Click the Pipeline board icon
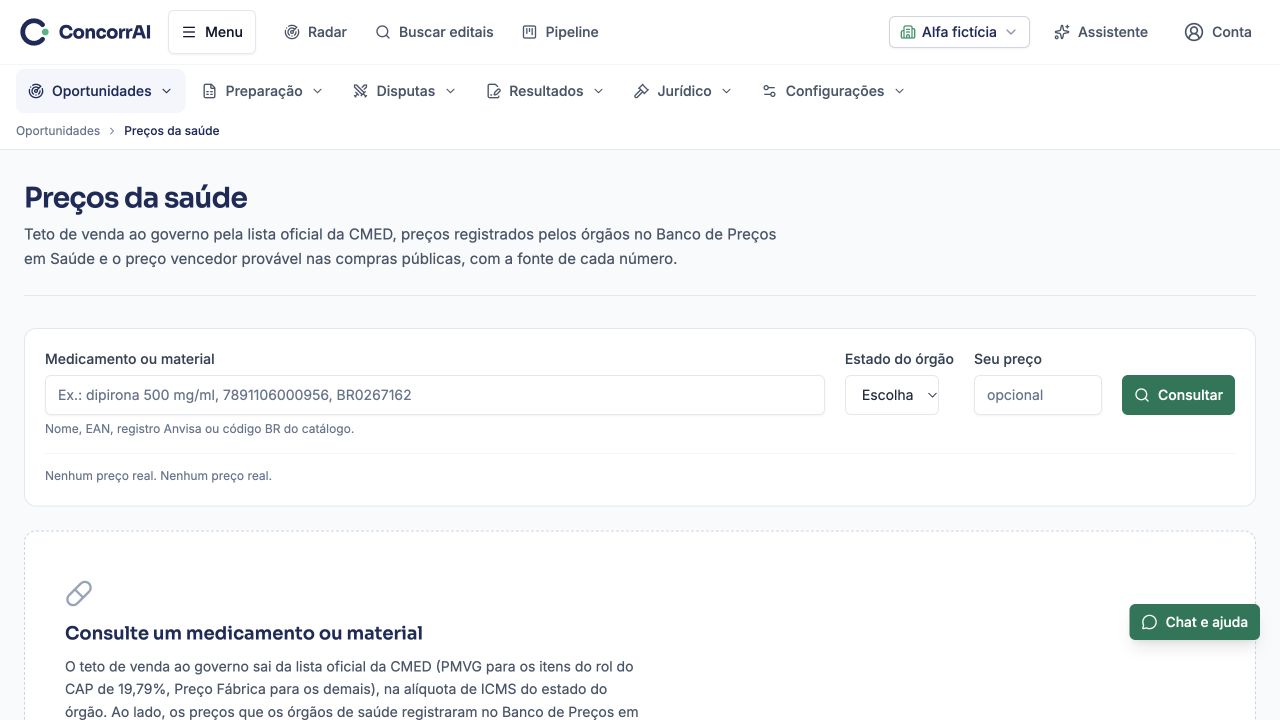Viewport: 1280px width, 720px height. pos(530,32)
